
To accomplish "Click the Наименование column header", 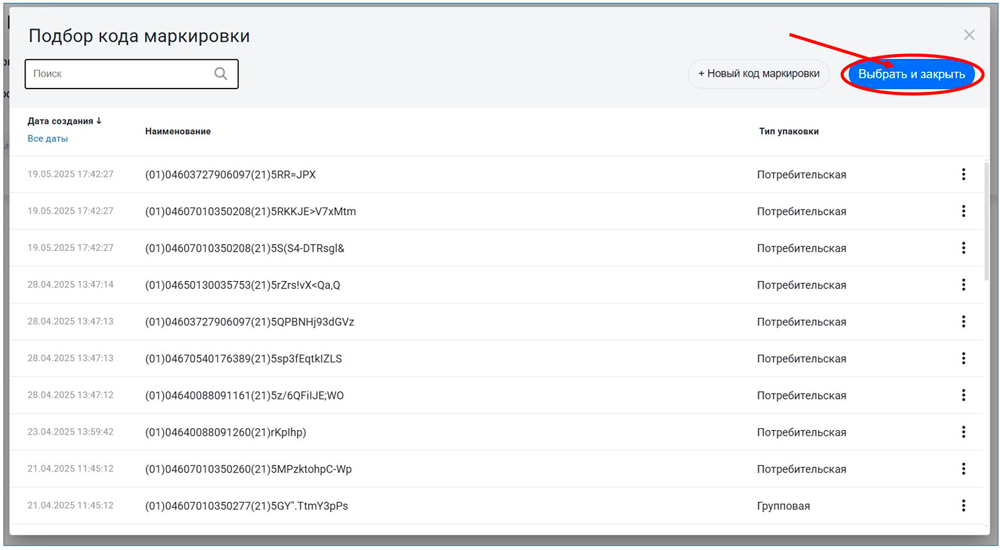I will 178,131.
